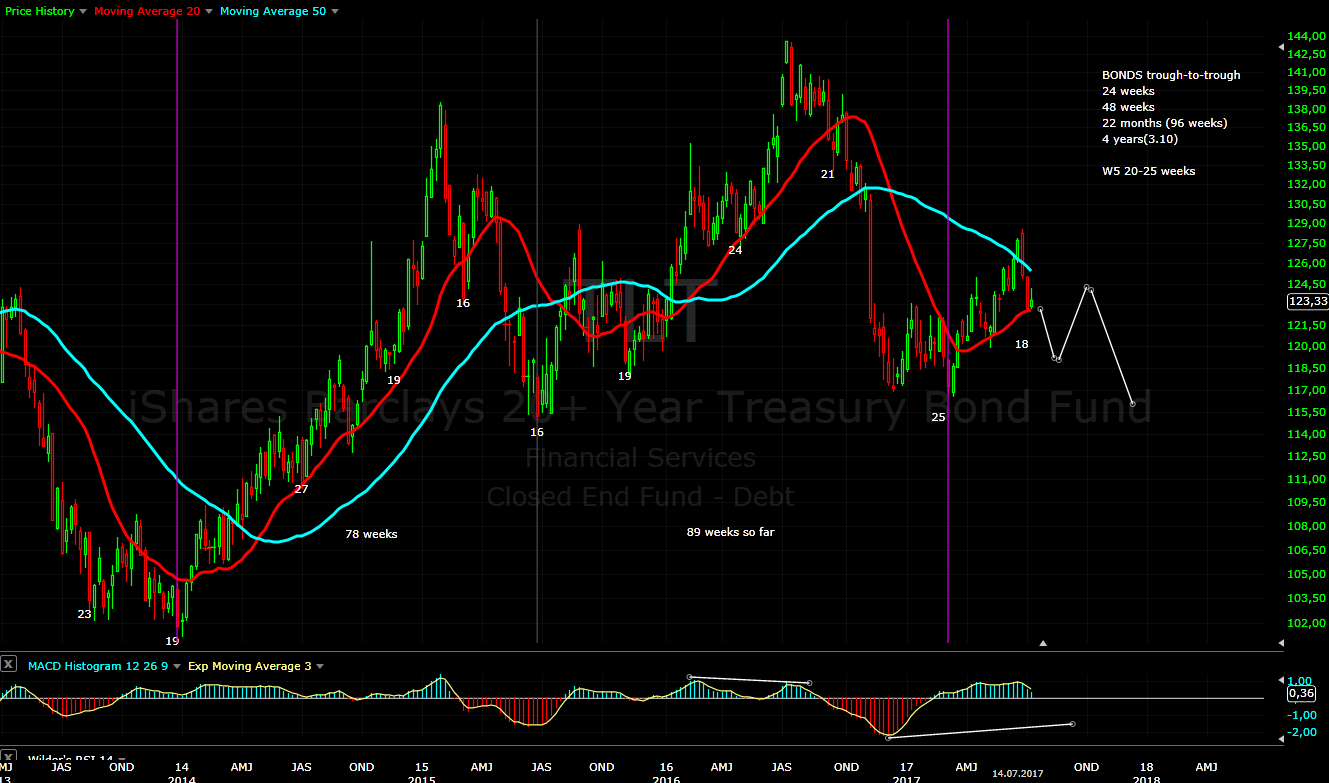Select the trendline endpoint circle below the MACD zero line

(1073, 724)
